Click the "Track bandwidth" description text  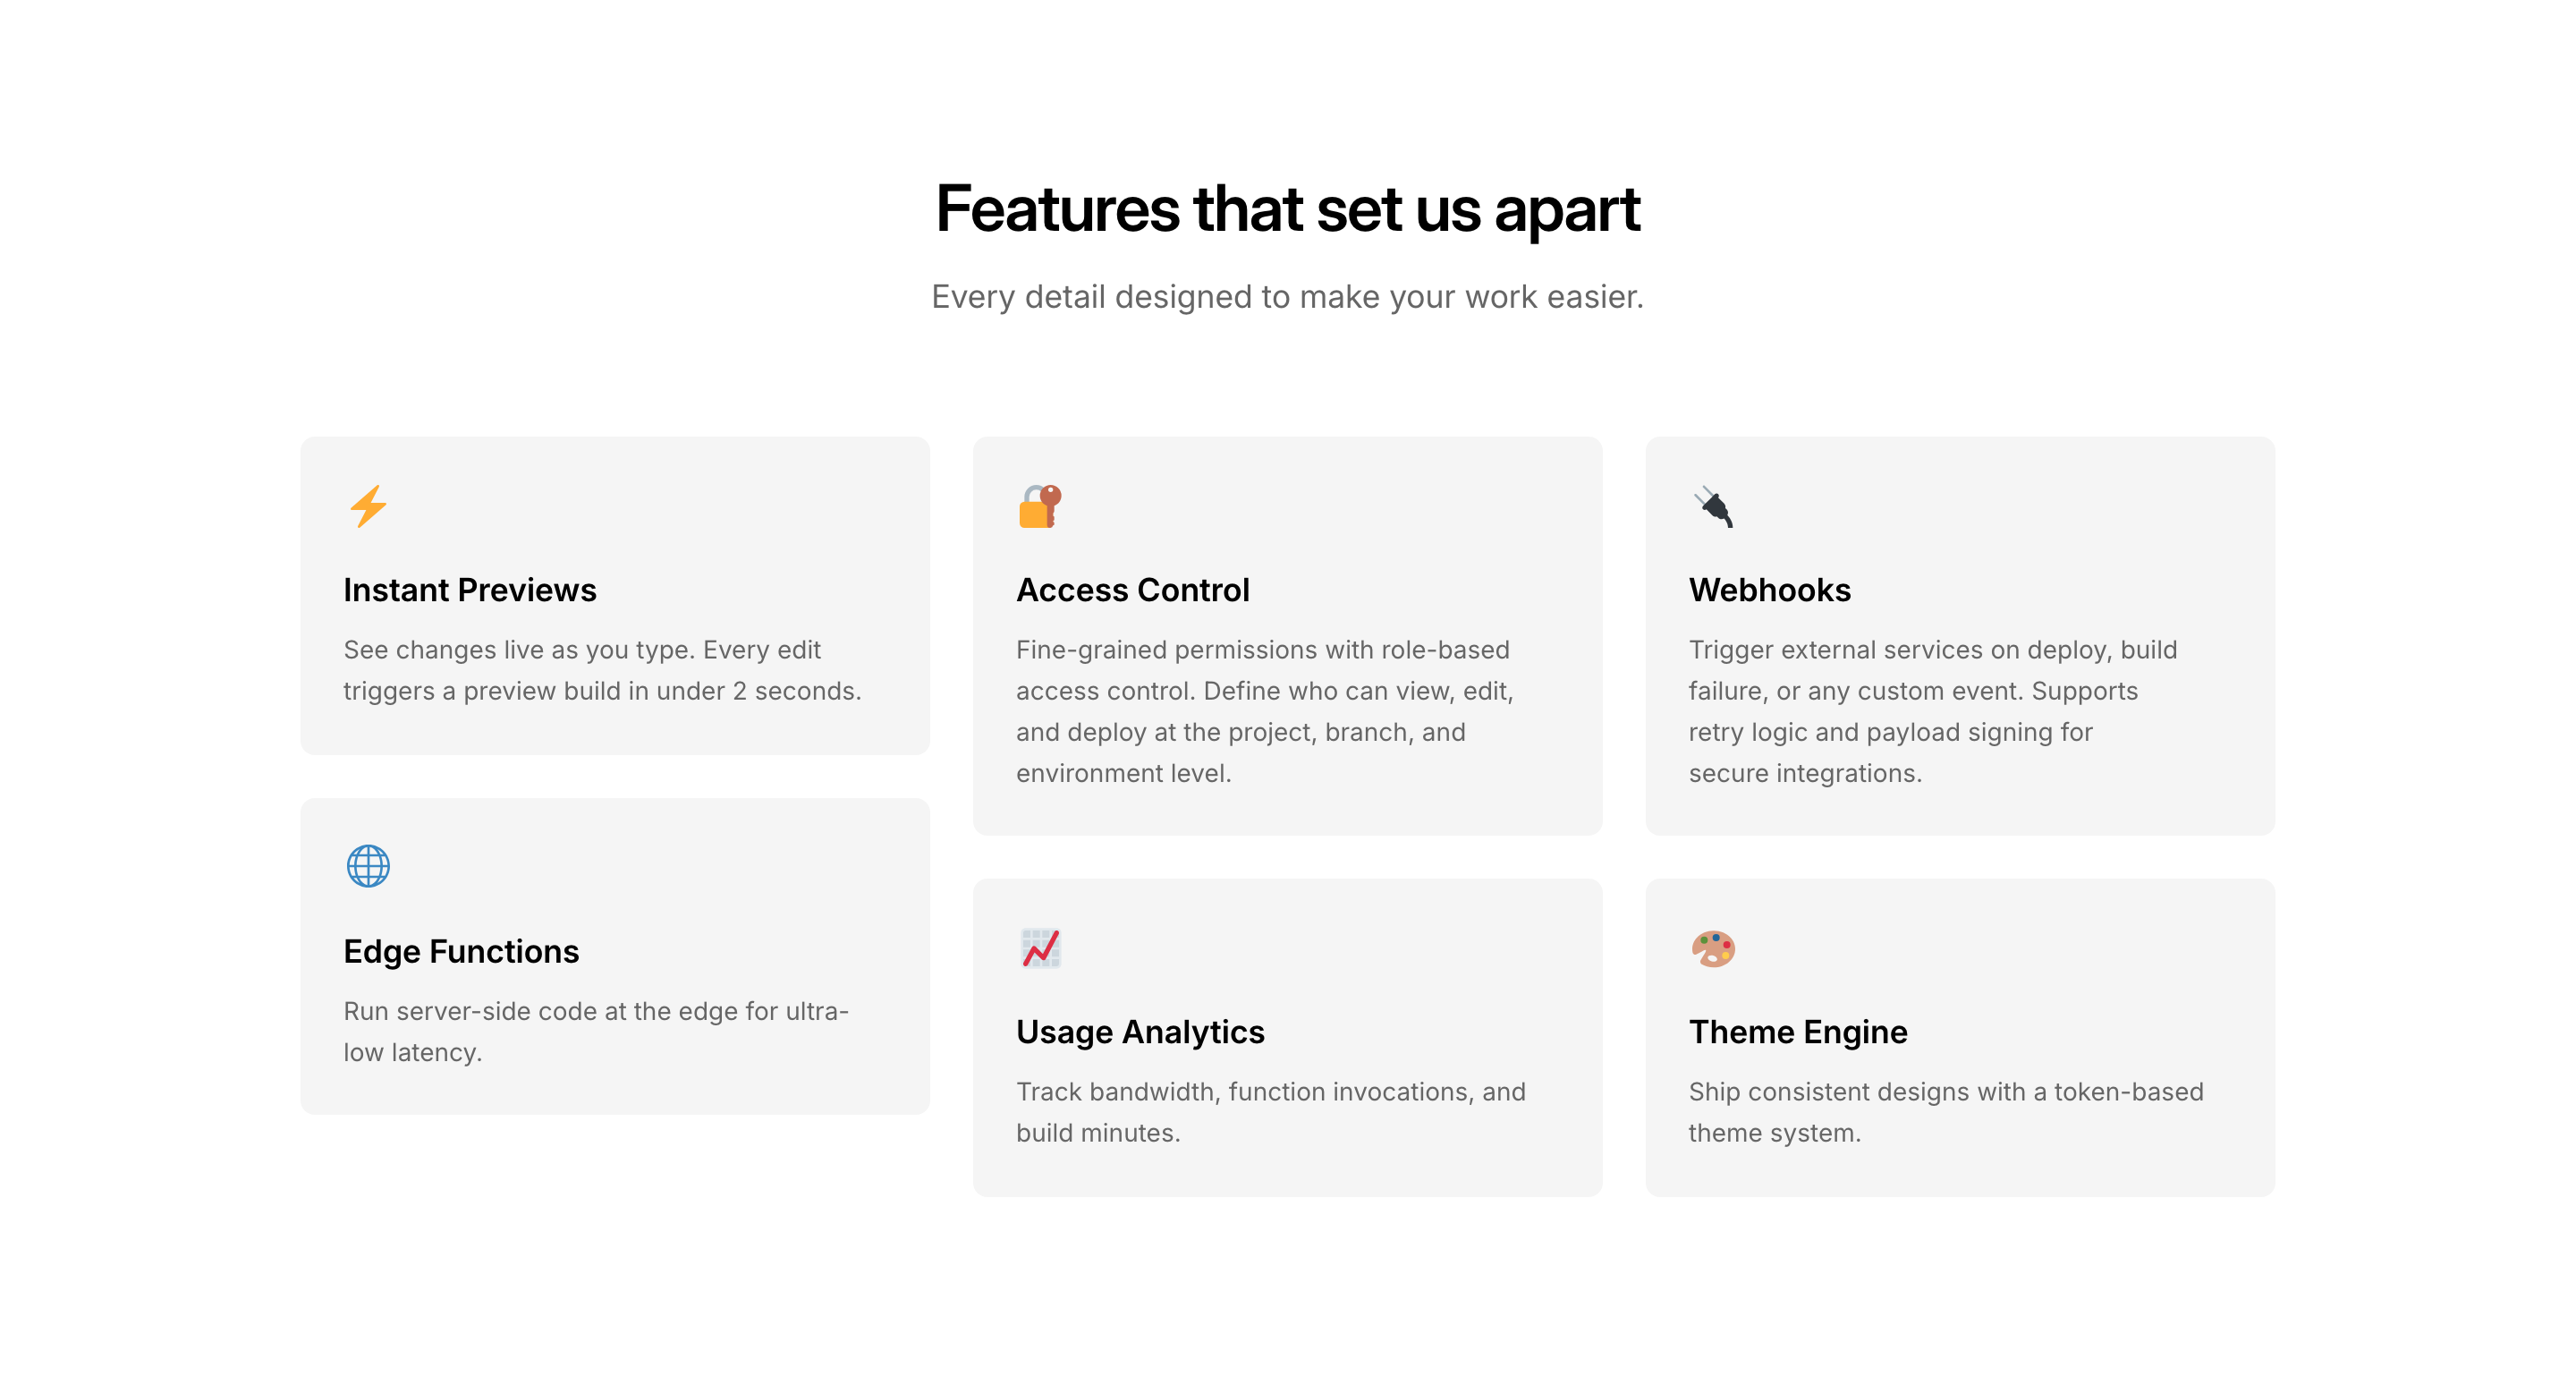point(1271,1112)
